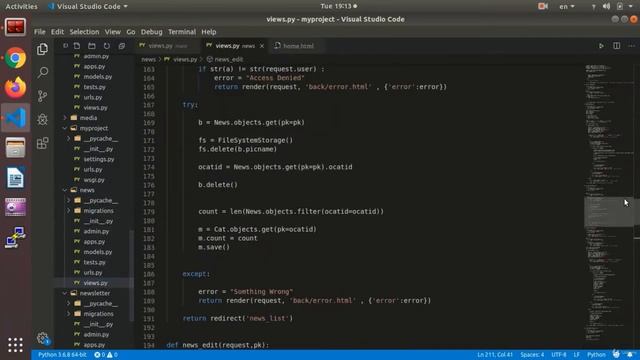Screen dimensions: 640x360
Task: Open wsgi.py in file tree
Action: click(x=94, y=180)
